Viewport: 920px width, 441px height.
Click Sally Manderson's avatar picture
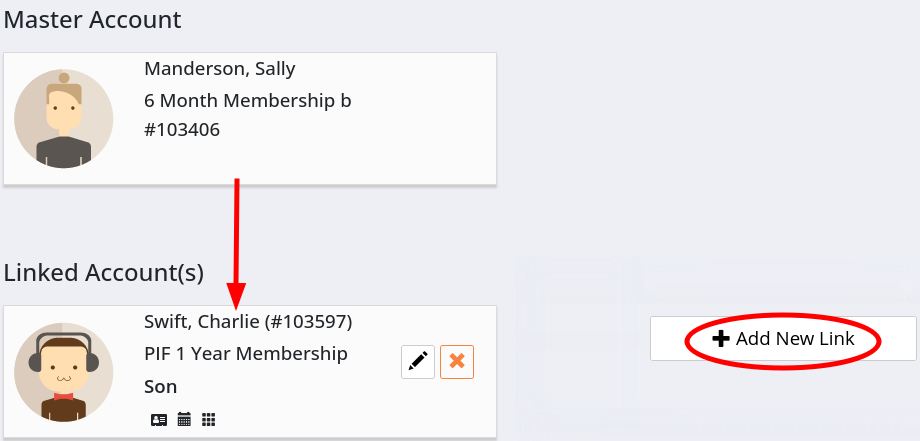pos(63,118)
